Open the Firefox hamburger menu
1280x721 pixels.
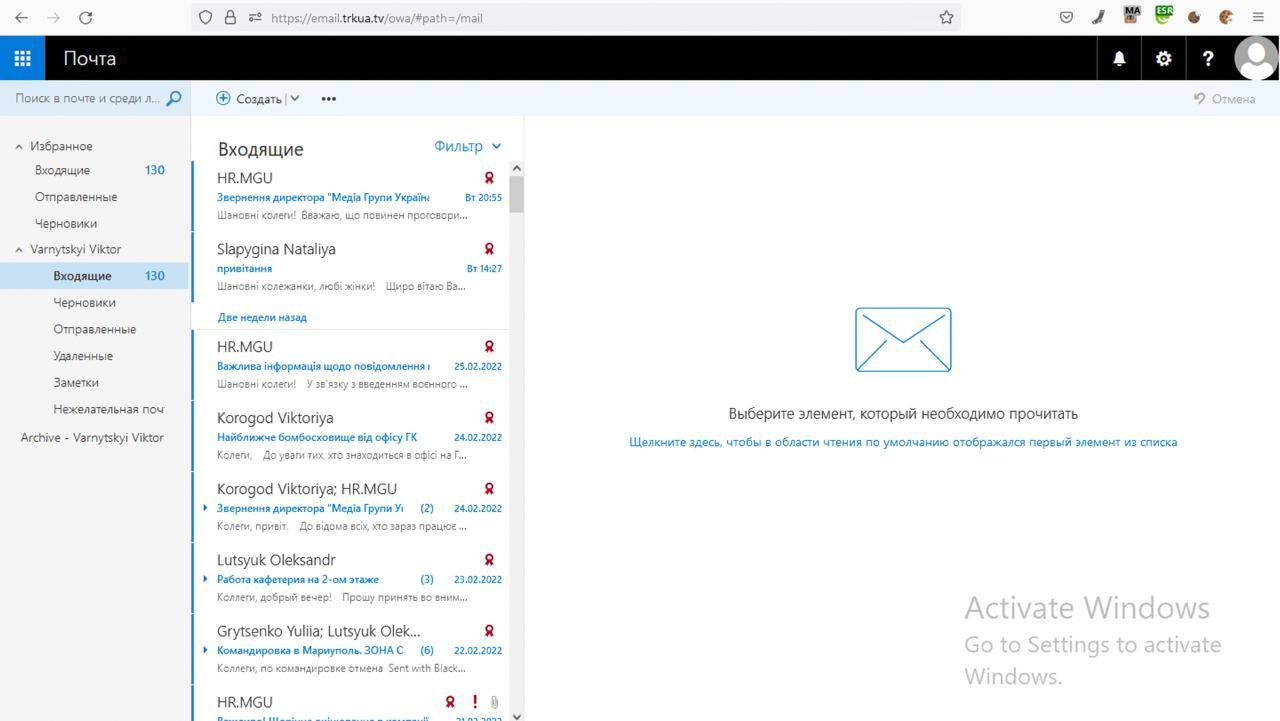pos(1258,17)
